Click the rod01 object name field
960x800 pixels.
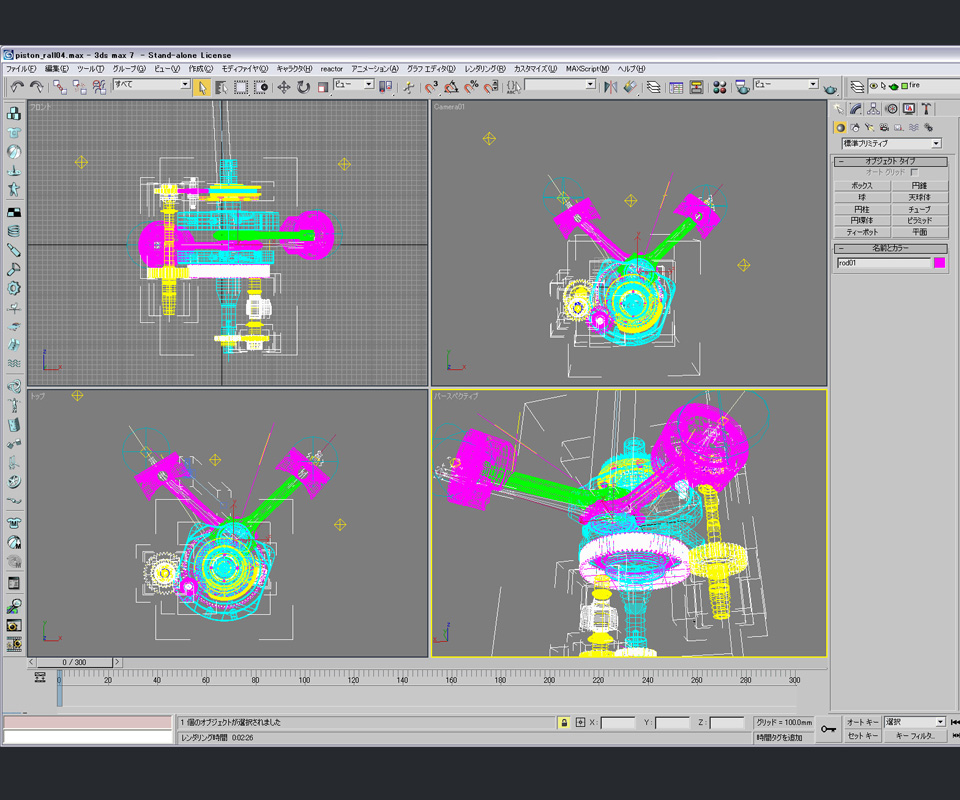(883, 263)
